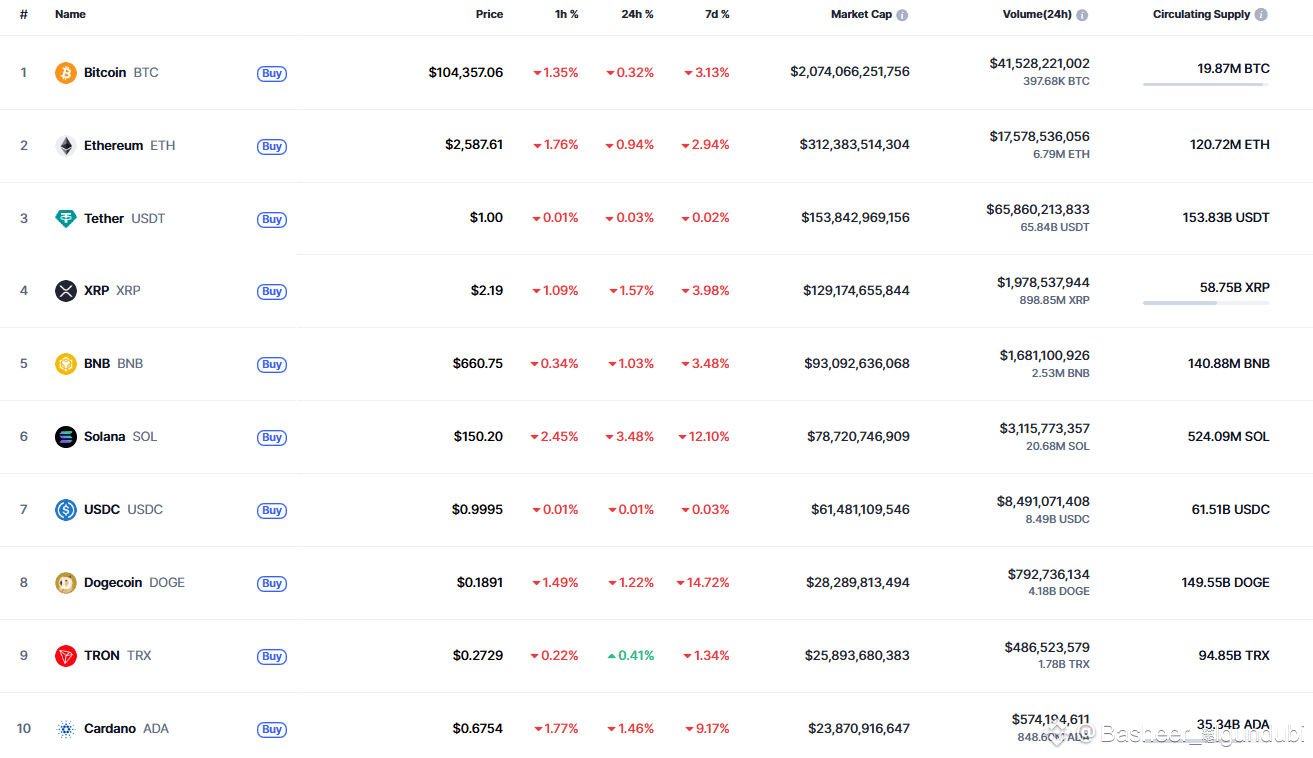Click the Bitcoin coin logo icon
1313x758 pixels.
pos(66,73)
